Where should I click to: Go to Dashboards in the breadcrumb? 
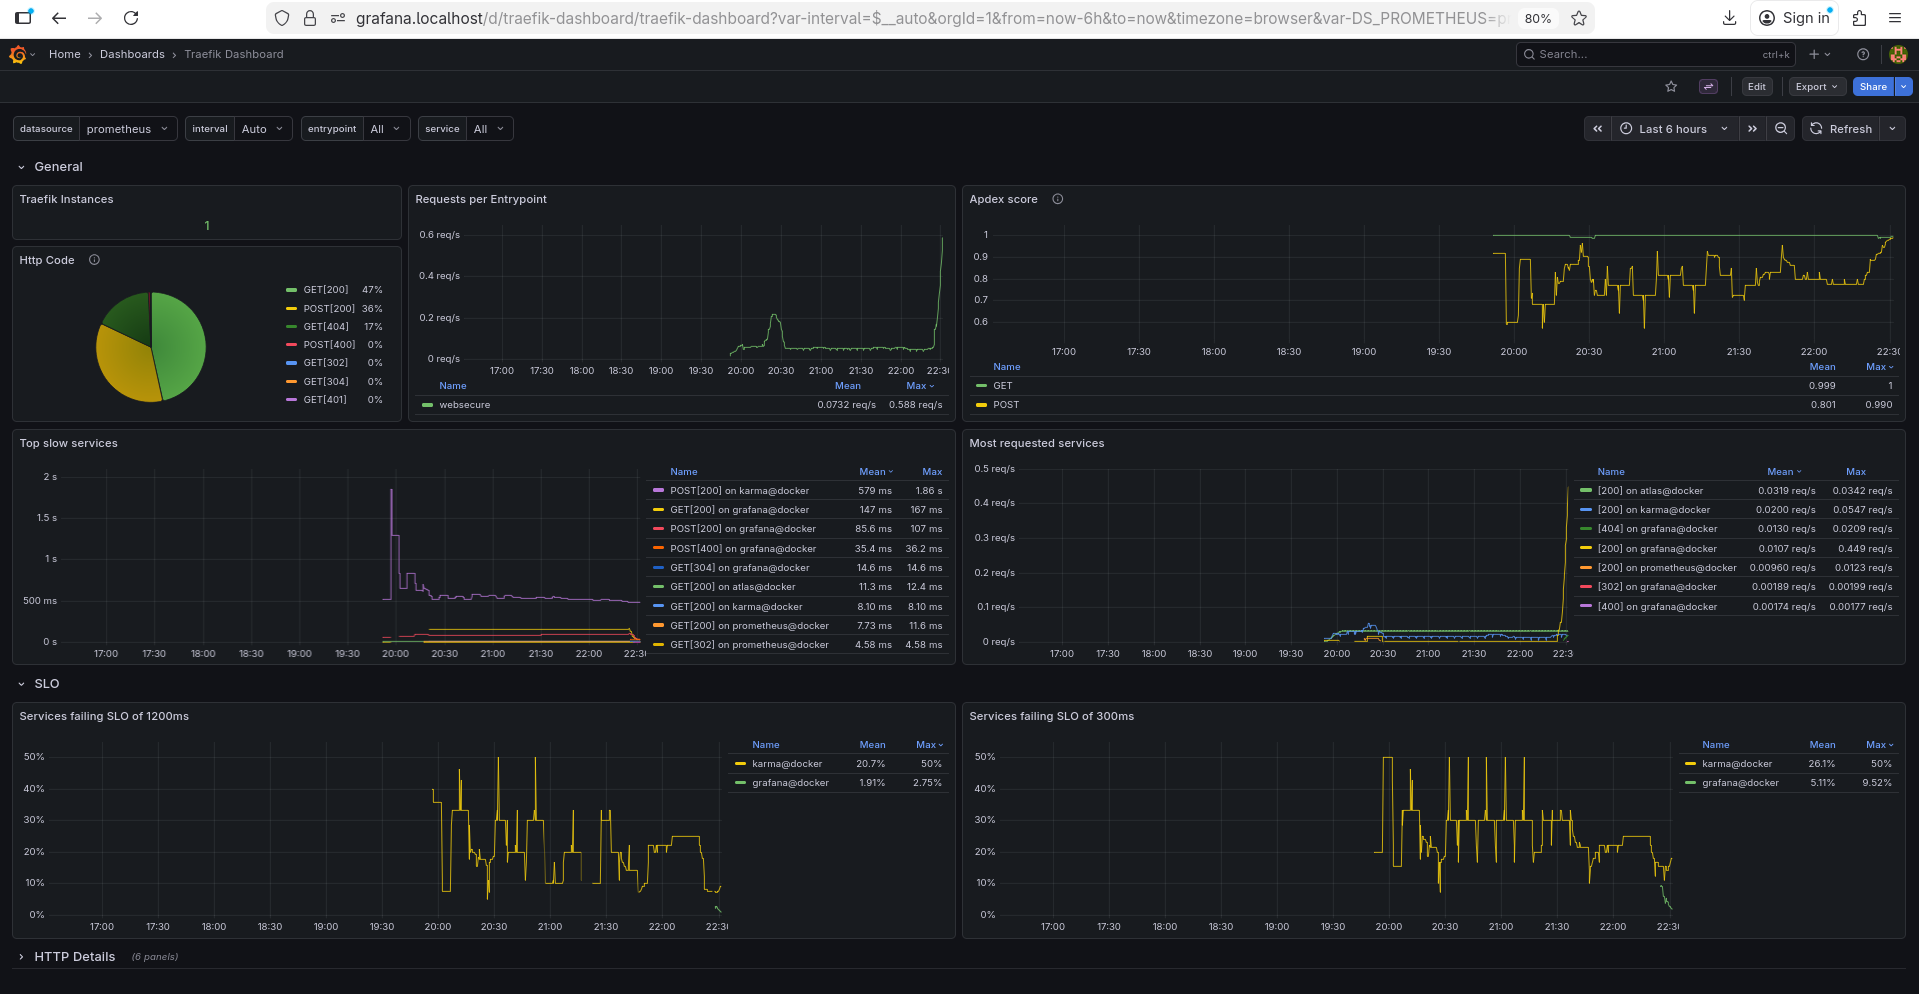click(x=132, y=55)
